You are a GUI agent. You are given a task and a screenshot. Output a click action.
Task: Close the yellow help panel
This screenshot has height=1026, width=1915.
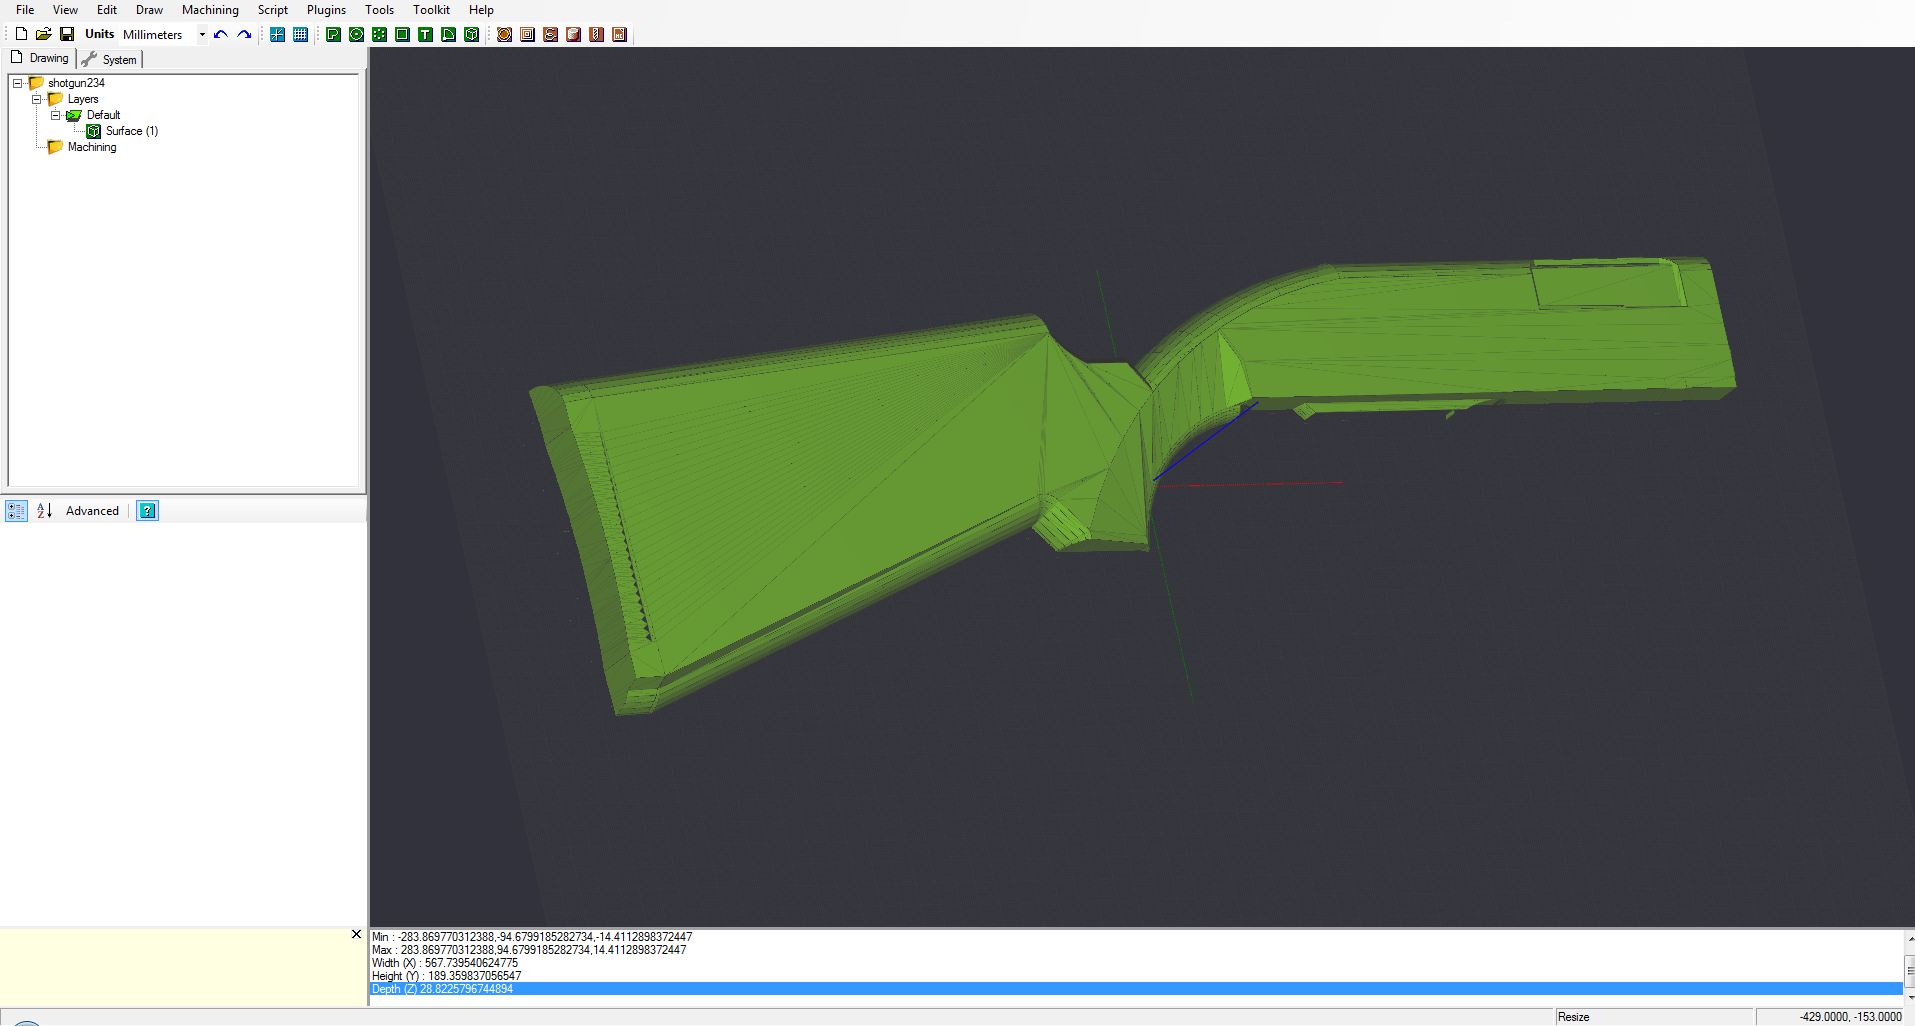356,935
